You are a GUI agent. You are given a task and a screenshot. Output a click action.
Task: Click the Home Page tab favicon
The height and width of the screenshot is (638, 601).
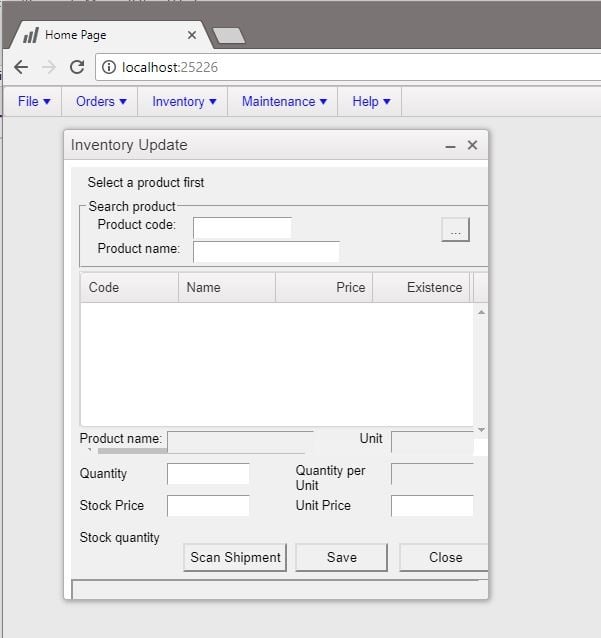click(31, 35)
